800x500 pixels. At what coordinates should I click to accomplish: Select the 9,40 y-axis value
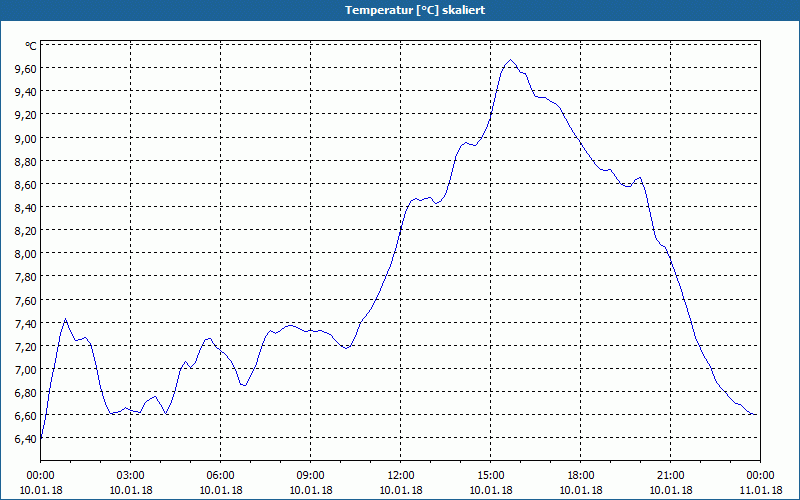(27, 91)
